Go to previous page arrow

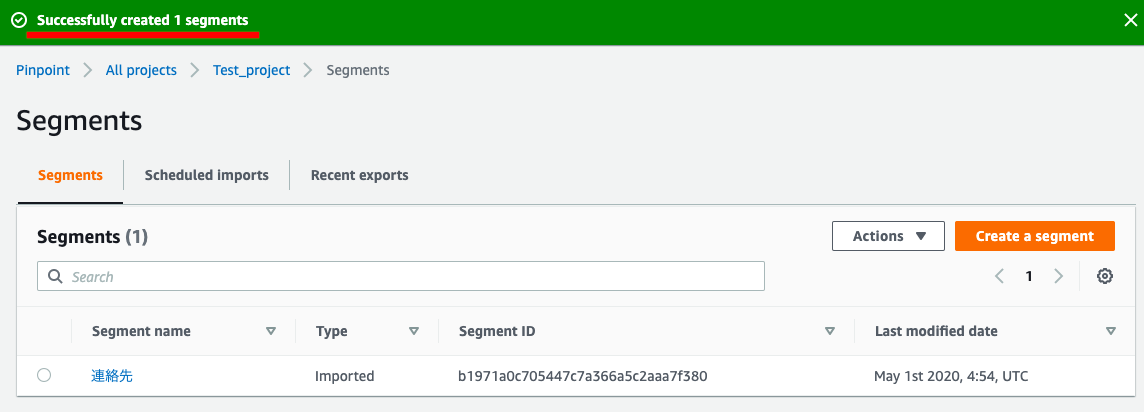[x=999, y=277]
